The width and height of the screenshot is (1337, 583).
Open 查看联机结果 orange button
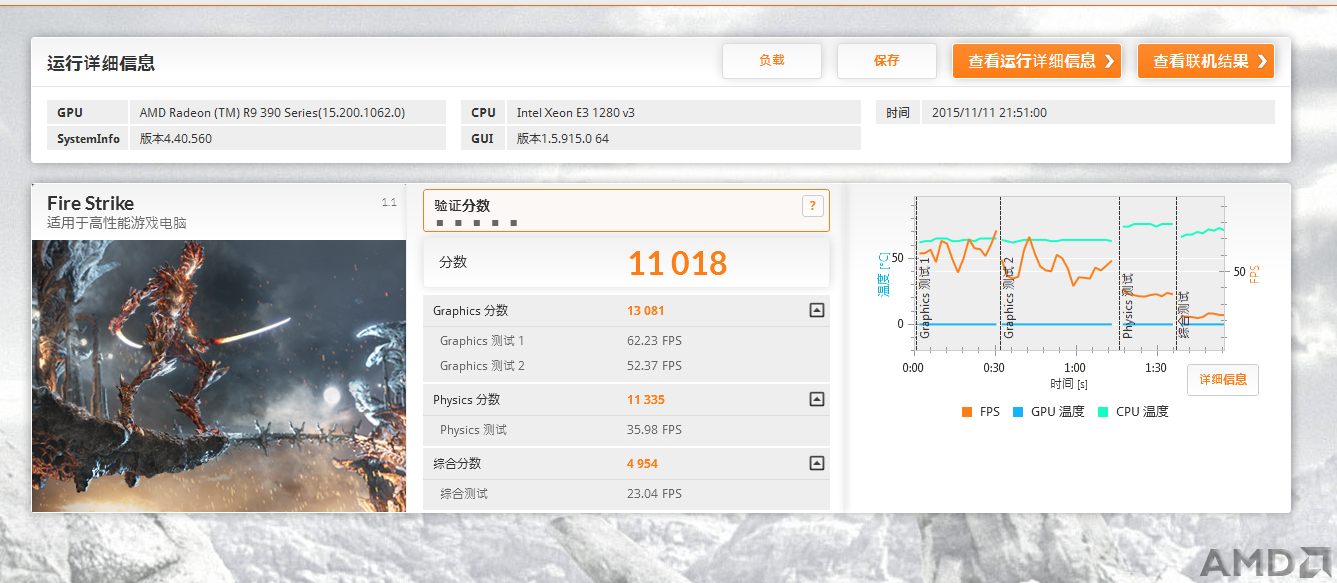click(1206, 61)
